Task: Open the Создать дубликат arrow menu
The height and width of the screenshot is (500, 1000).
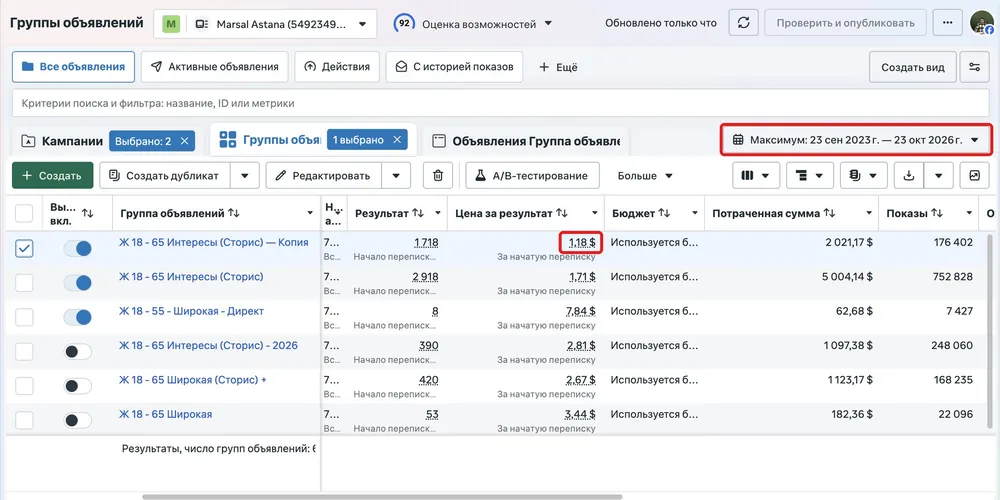Action: click(245, 175)
